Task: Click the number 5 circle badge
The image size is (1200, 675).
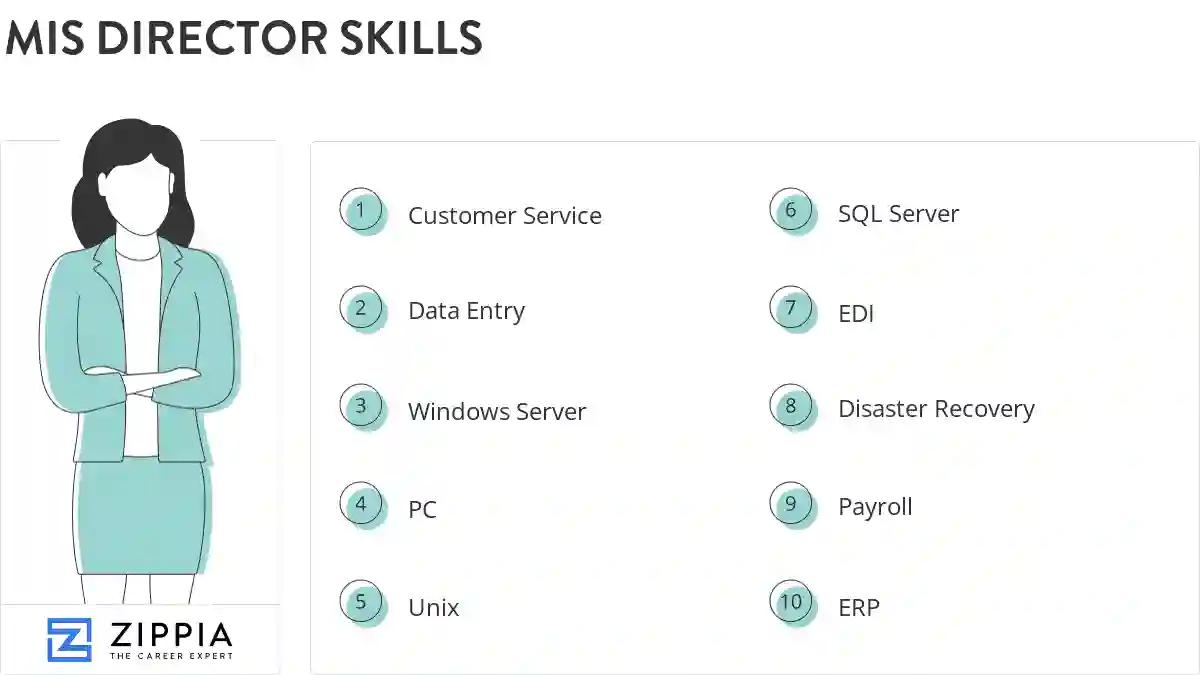Action: [362, 603]
